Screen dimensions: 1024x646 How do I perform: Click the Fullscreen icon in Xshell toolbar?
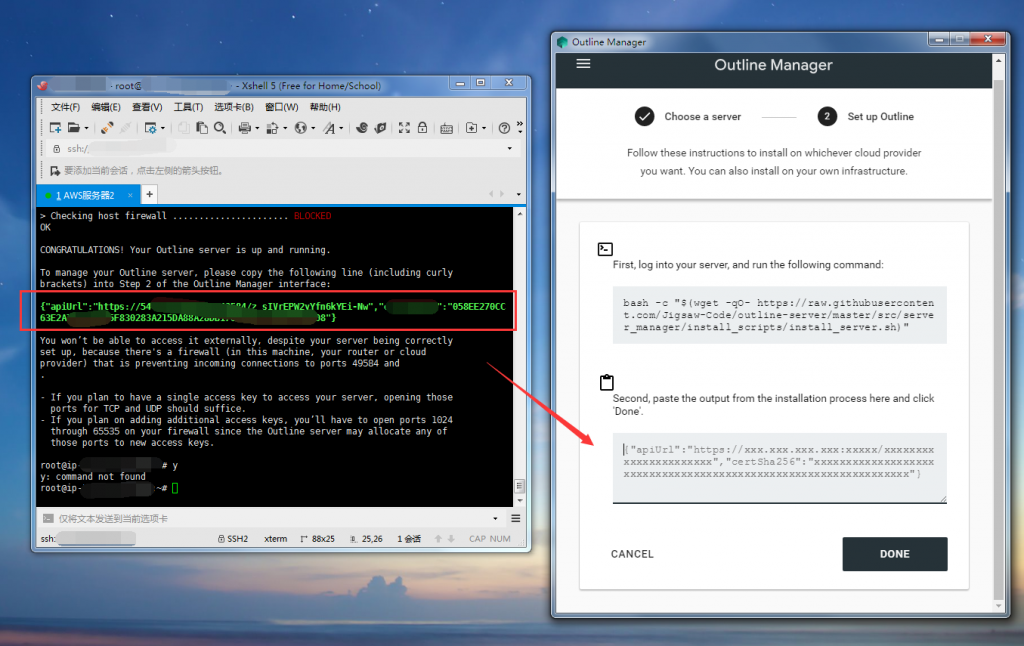point(405,128)
